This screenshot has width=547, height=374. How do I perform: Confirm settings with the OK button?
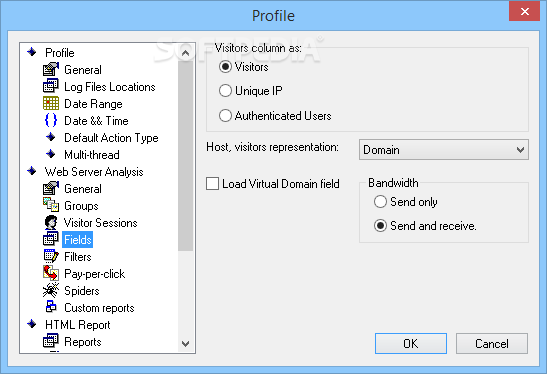411,343
